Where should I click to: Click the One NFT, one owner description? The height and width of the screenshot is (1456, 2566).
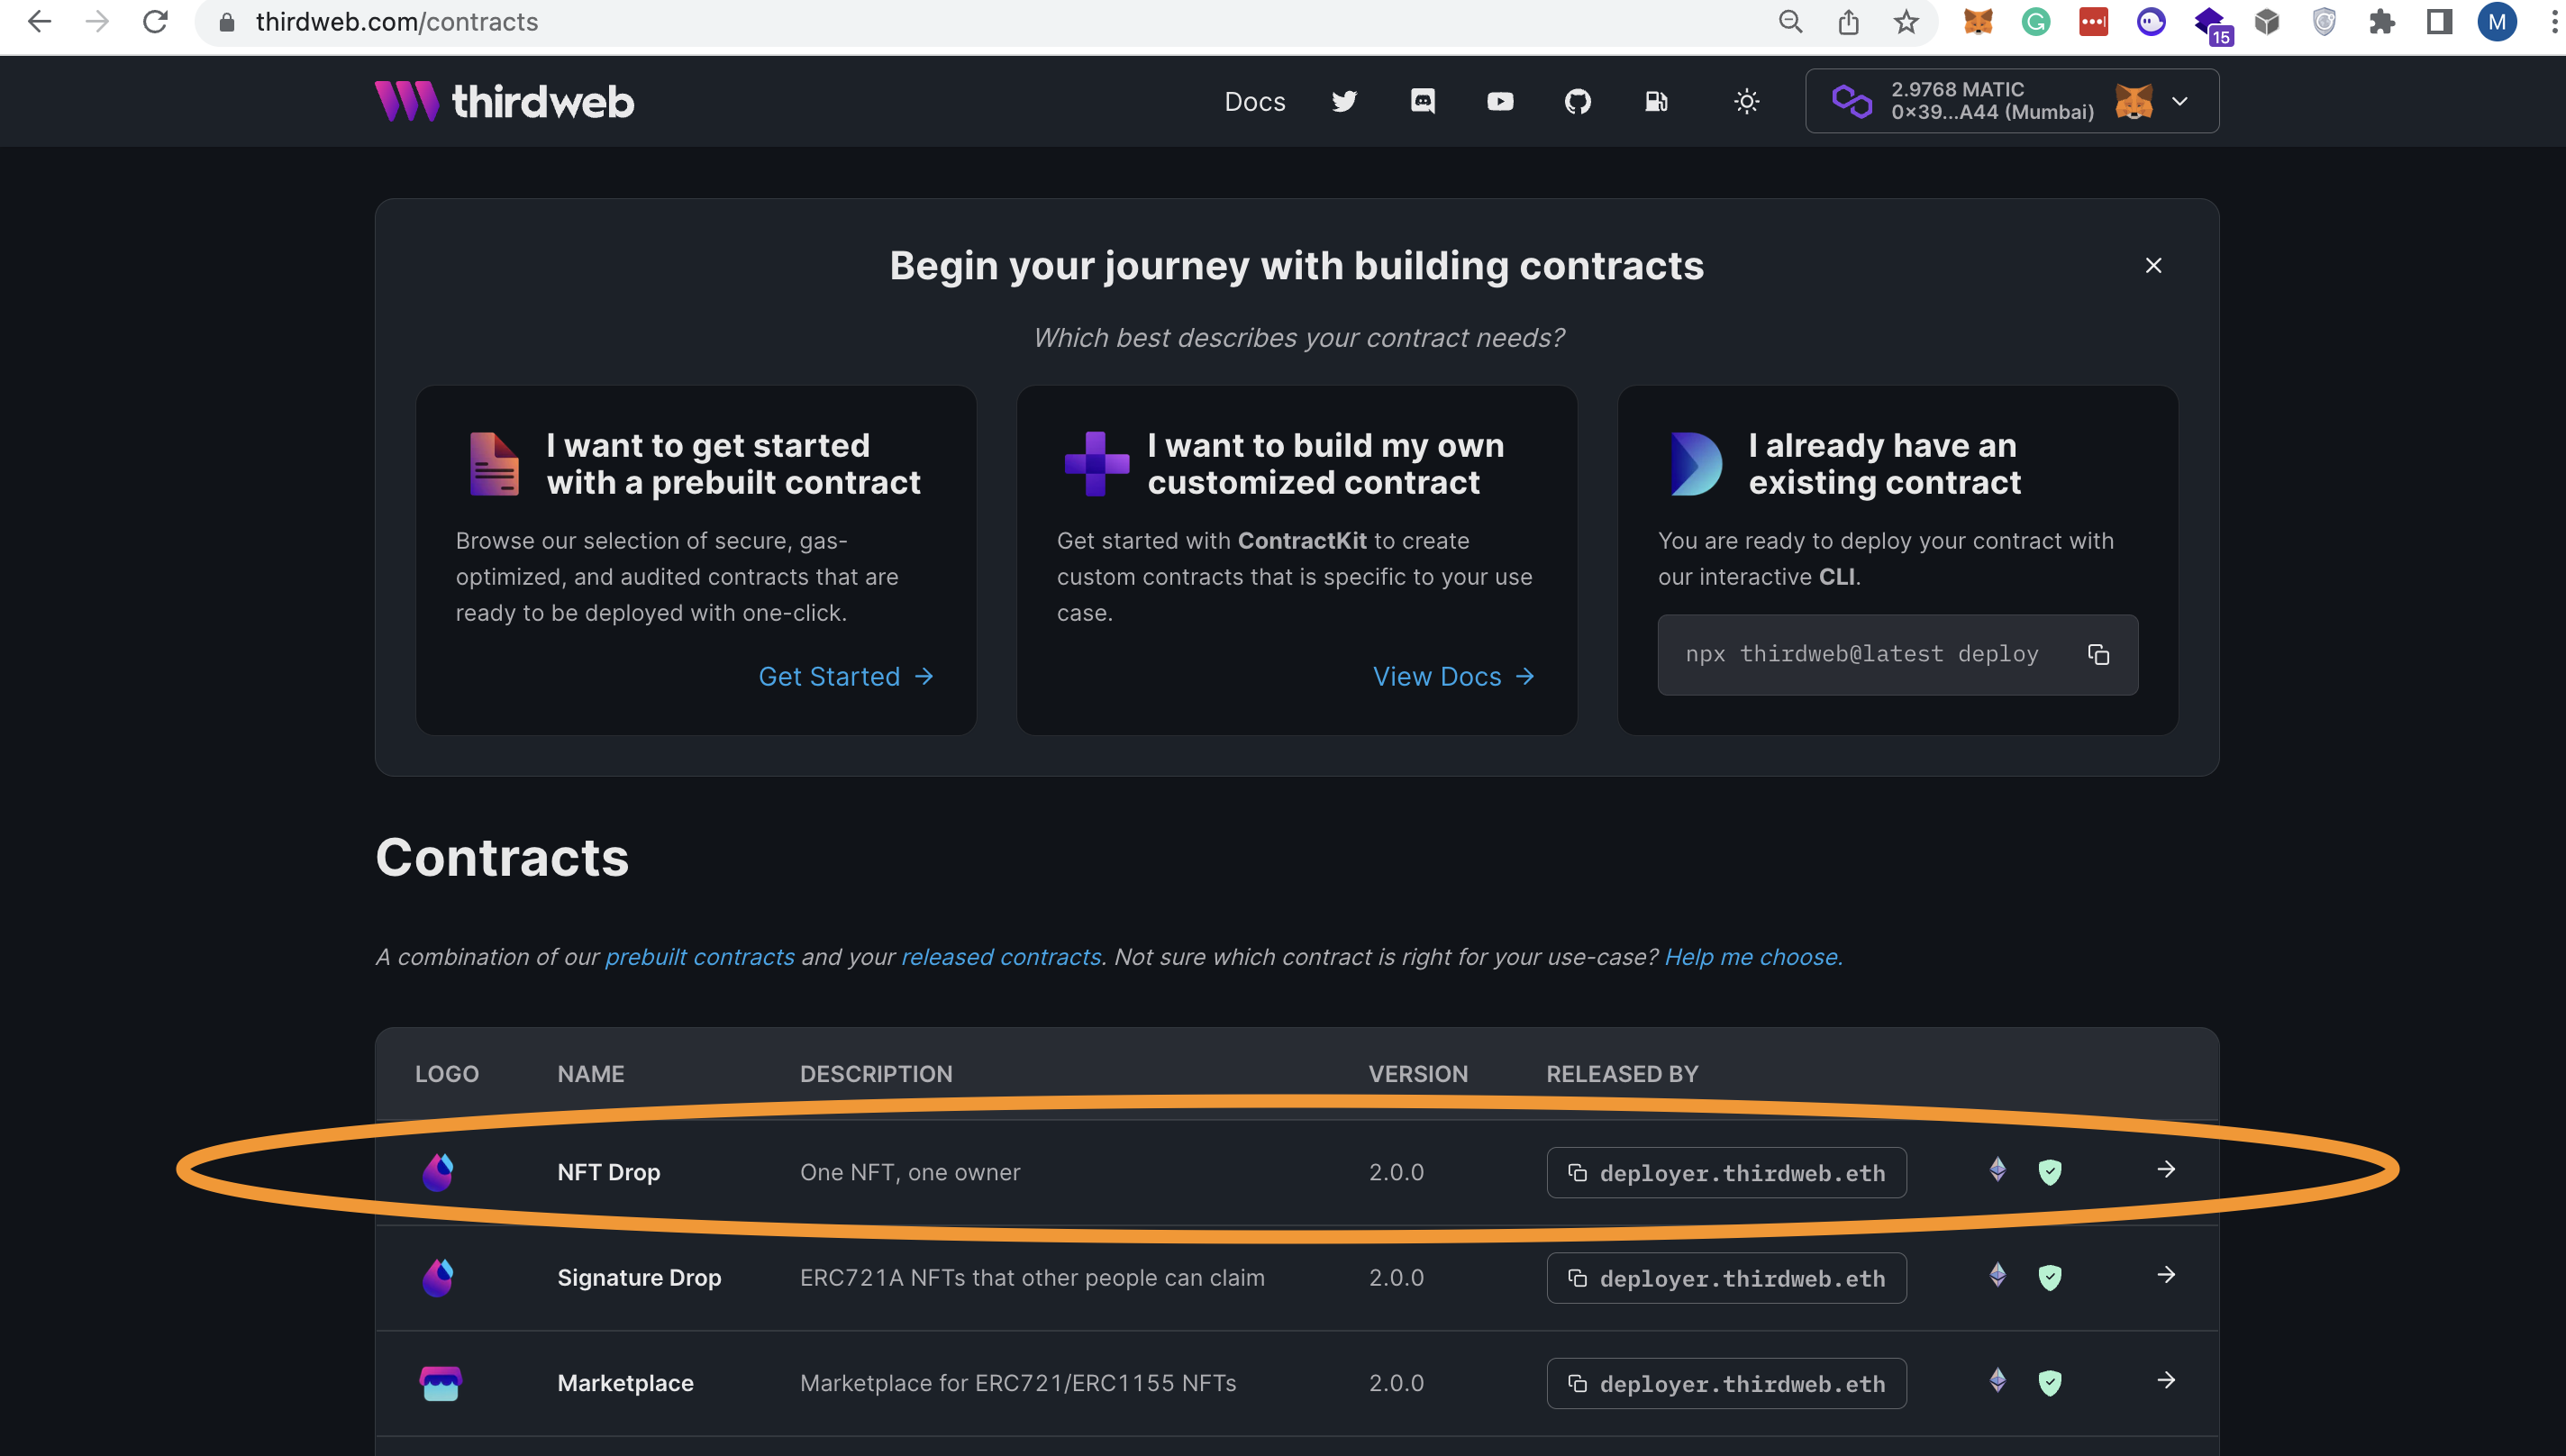[909, 1172]
